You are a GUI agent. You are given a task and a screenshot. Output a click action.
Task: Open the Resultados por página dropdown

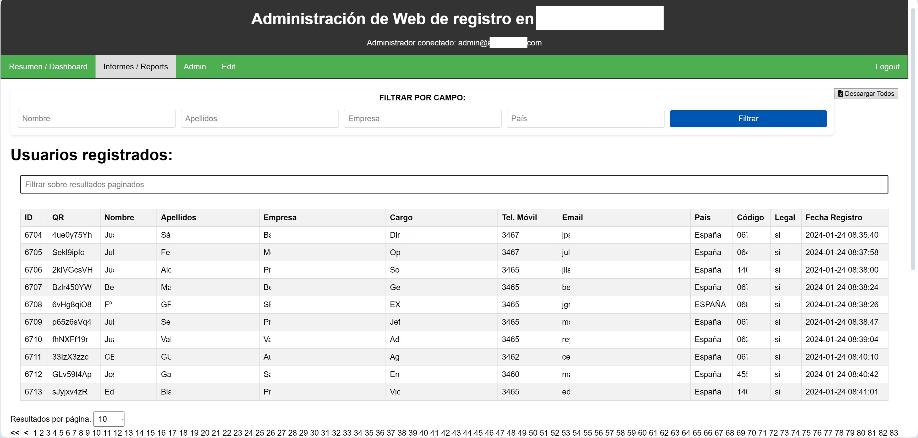click(x=109, y=419)
